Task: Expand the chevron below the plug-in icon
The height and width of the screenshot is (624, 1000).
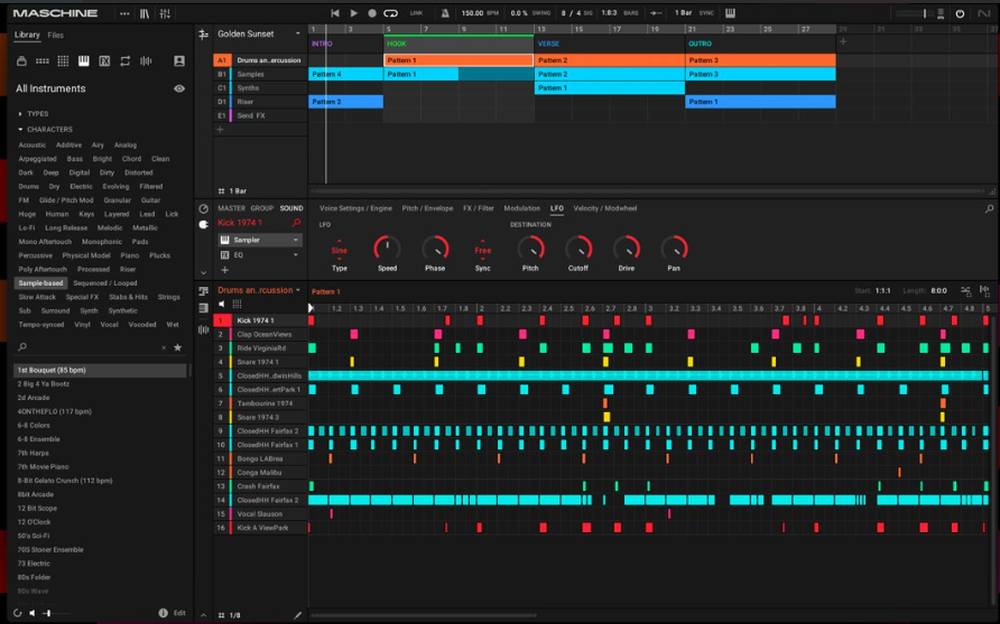Action: pyautogui.click(x=203, y=272)
